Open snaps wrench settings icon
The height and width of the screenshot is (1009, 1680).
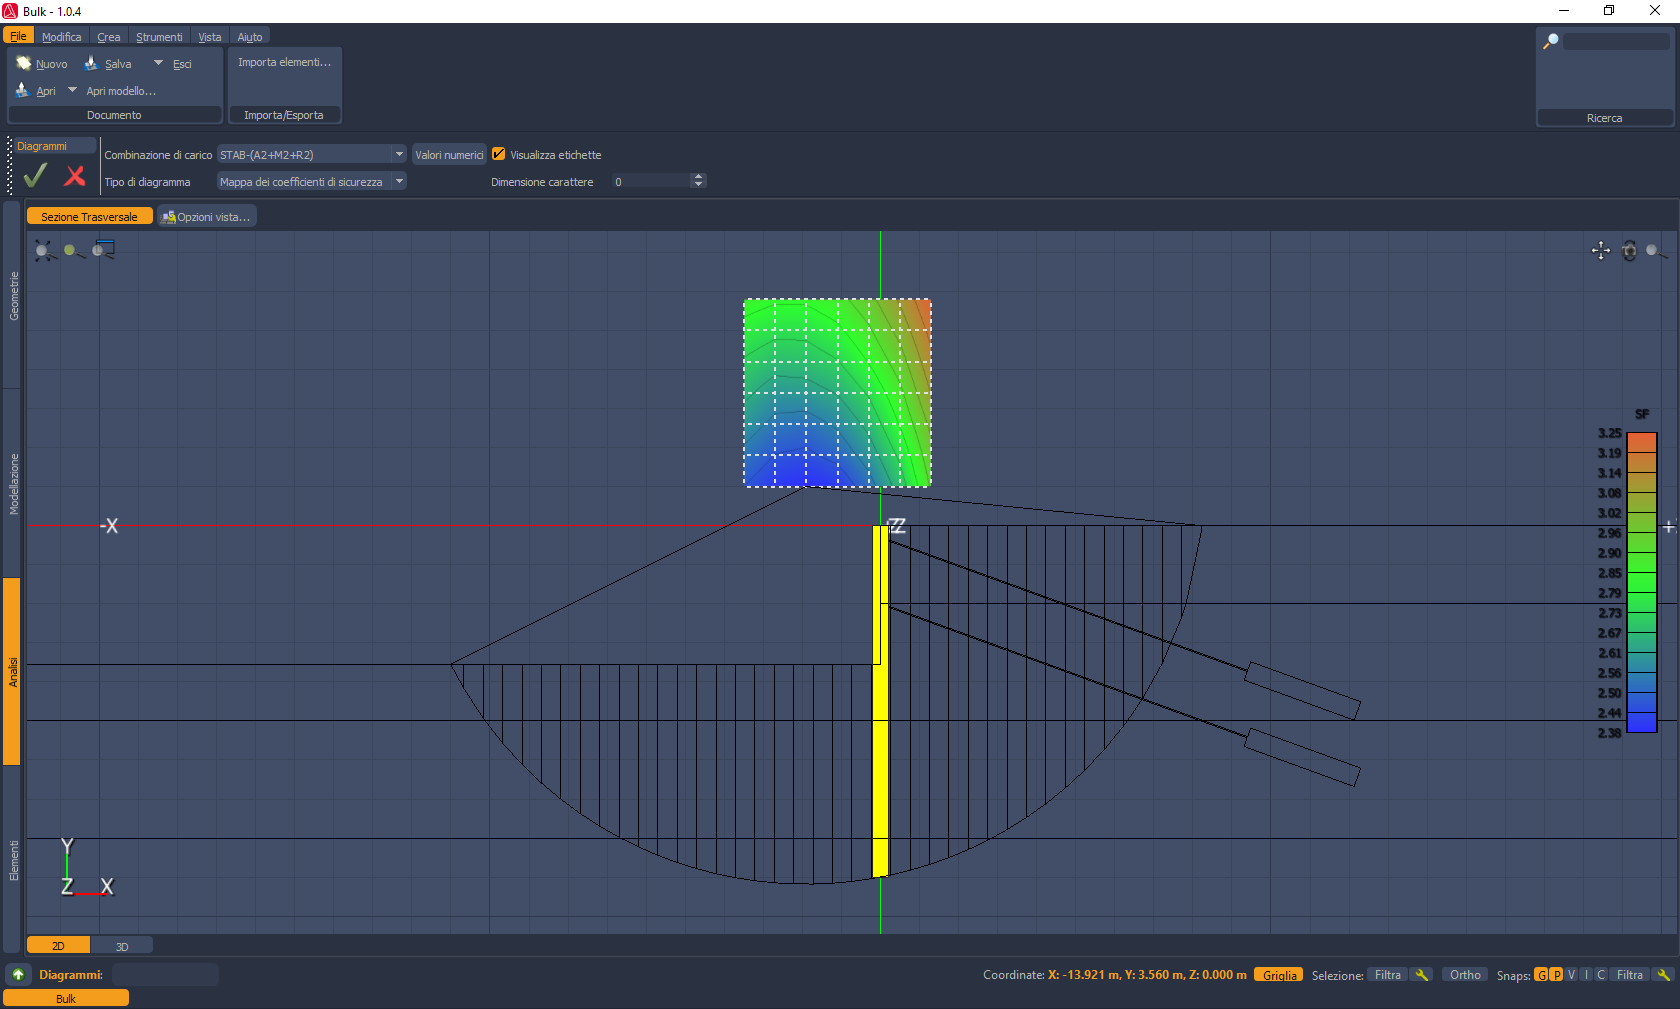[x=1663, y=975]
